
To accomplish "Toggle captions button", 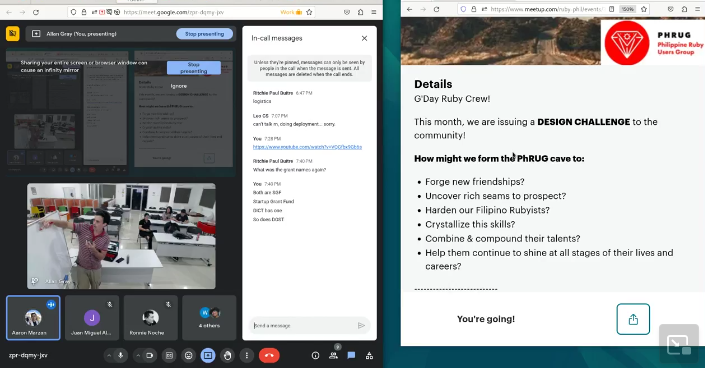I will (x=169, y=355).
